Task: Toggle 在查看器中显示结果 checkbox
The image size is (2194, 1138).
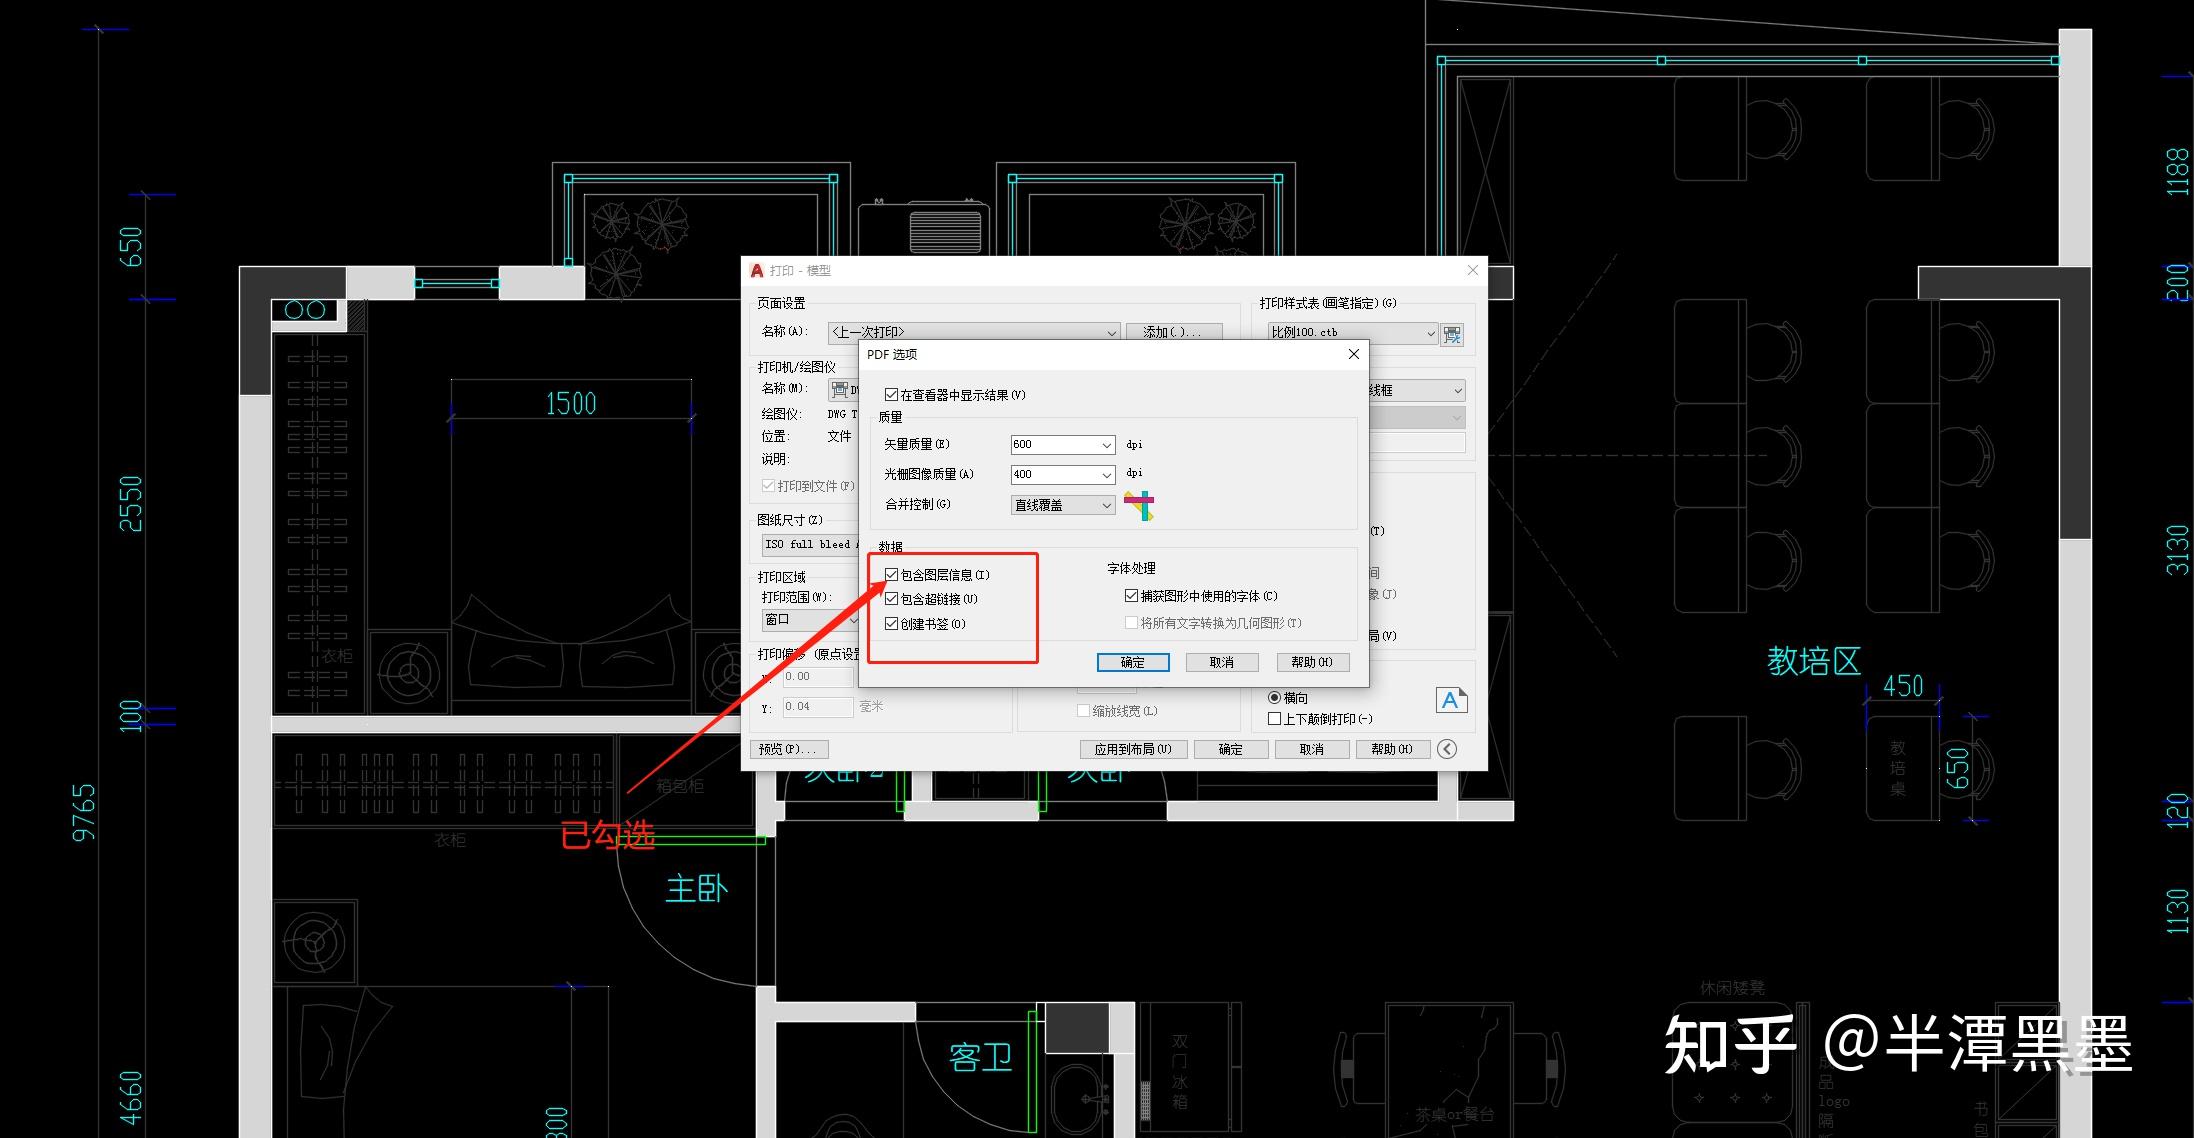Action: [891, 394]
